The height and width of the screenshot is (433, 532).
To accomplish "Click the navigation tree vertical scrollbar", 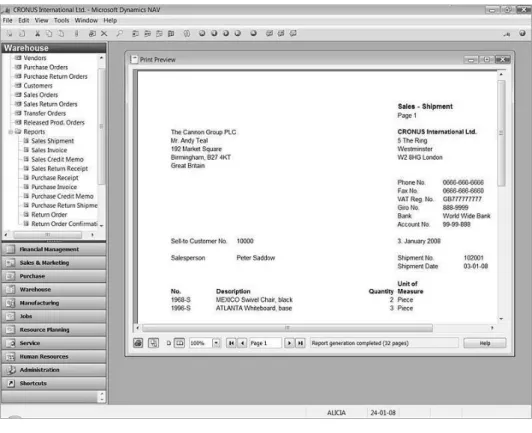I will 101,126.
